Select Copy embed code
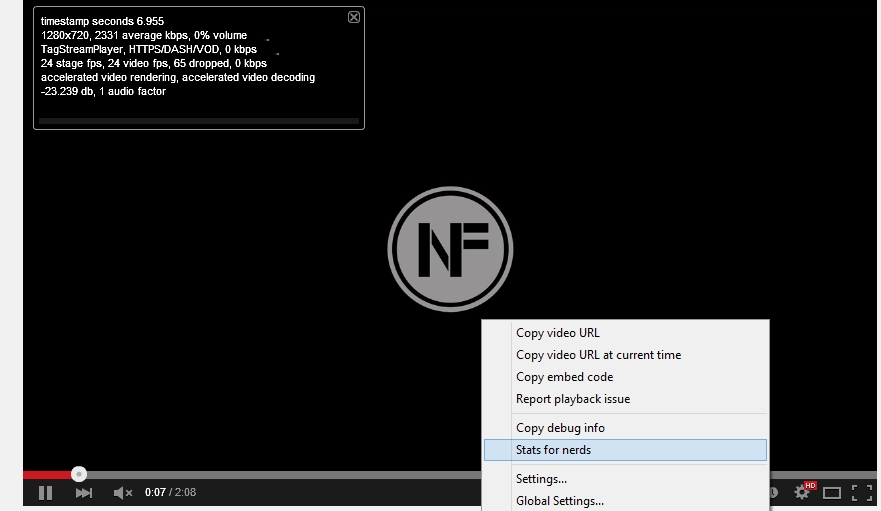The image size is (881, 511). 625,377
